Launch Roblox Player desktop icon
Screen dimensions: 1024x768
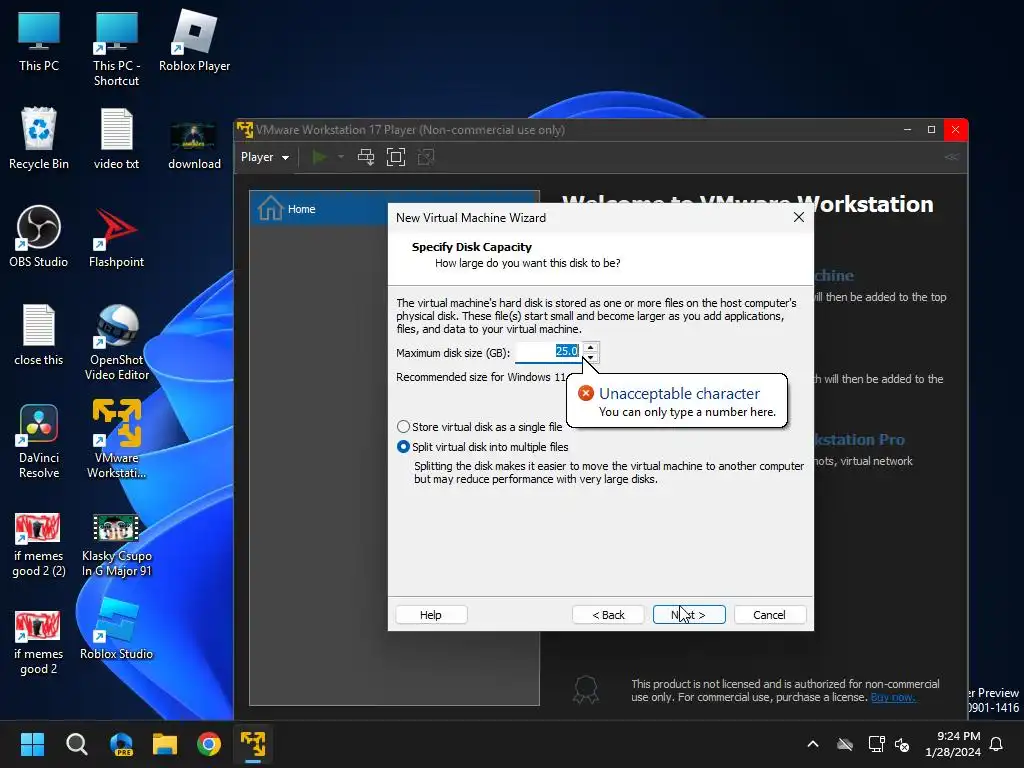click(x=194, y=40)
